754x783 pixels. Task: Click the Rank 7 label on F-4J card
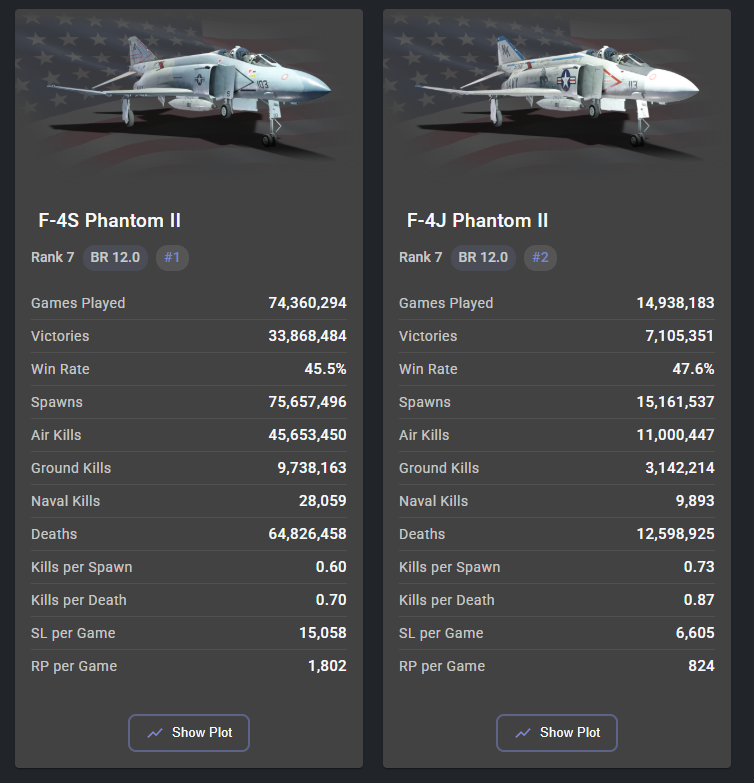(421, 258)
